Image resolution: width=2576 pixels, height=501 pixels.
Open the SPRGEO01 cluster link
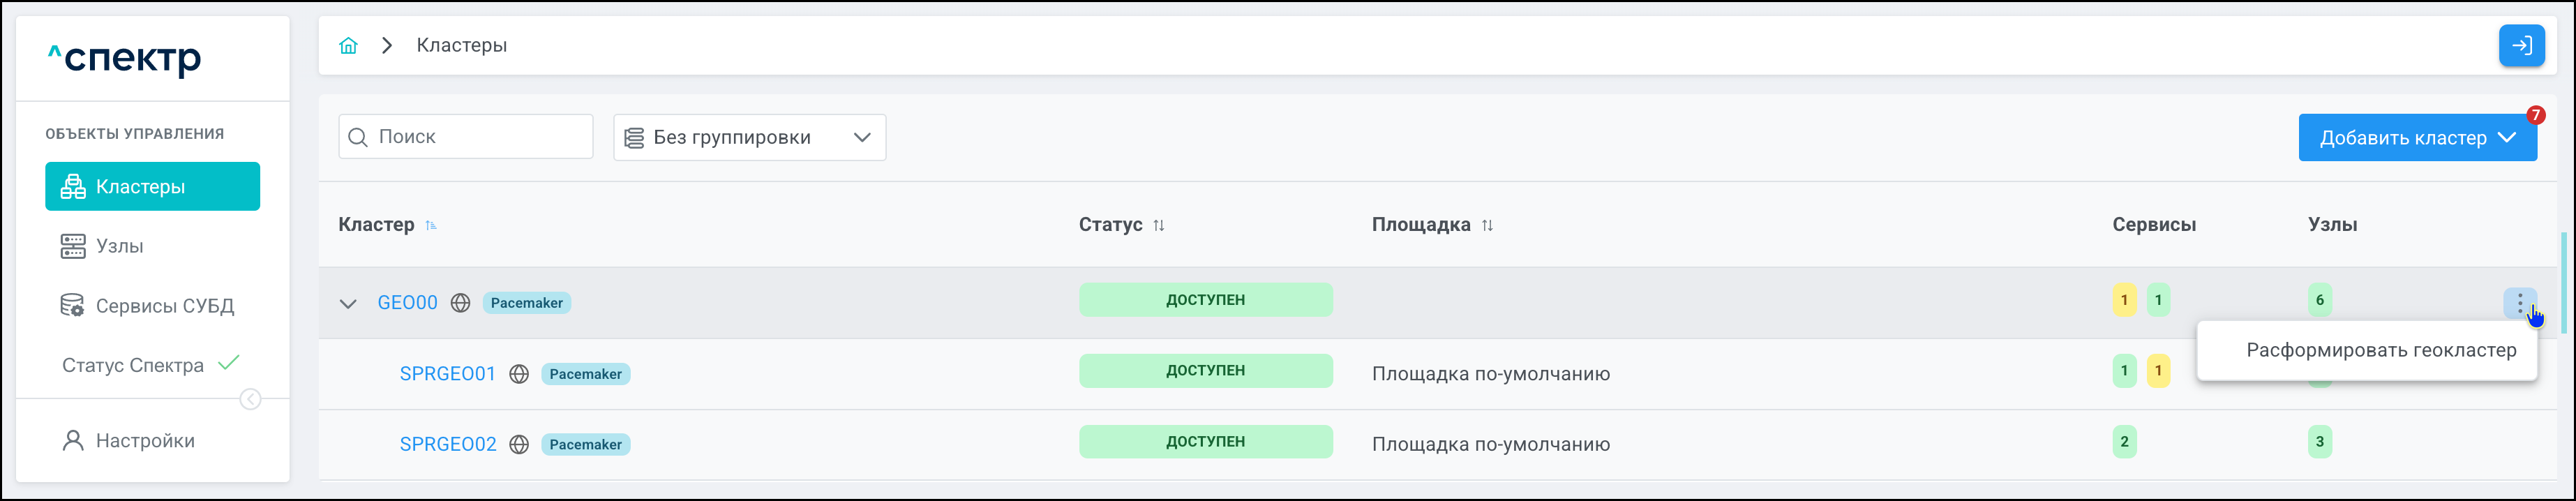[x=447, y=374]
